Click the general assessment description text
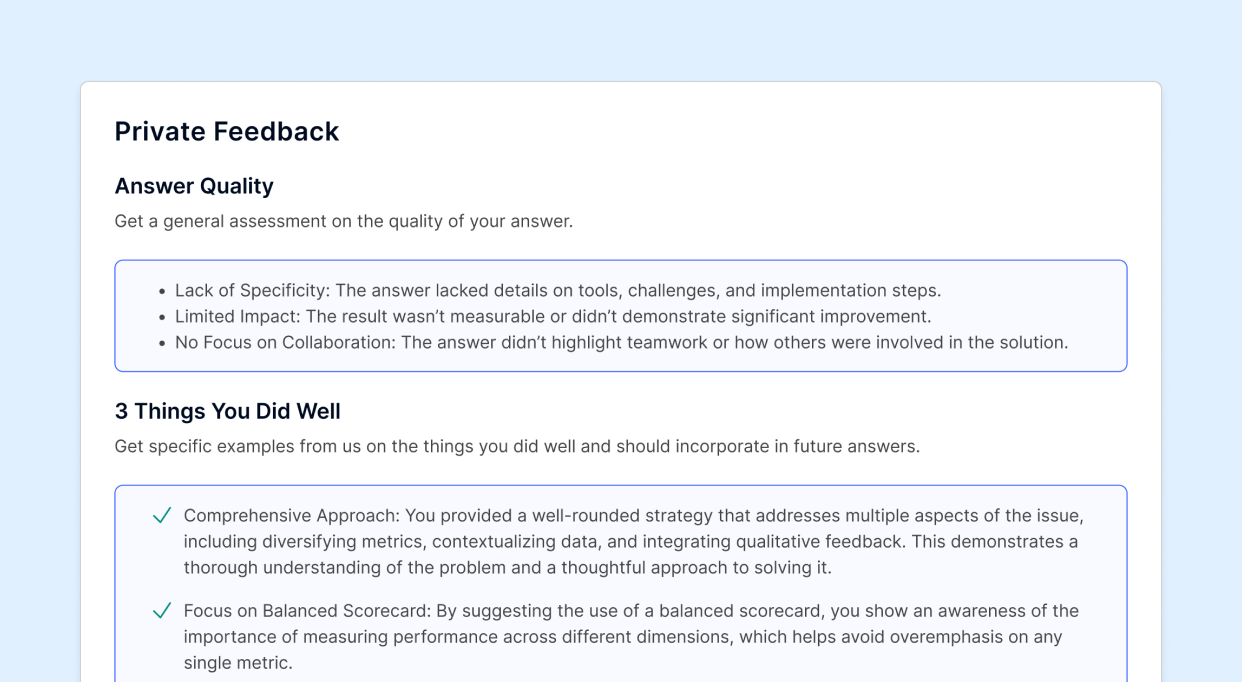 [344, 221]
